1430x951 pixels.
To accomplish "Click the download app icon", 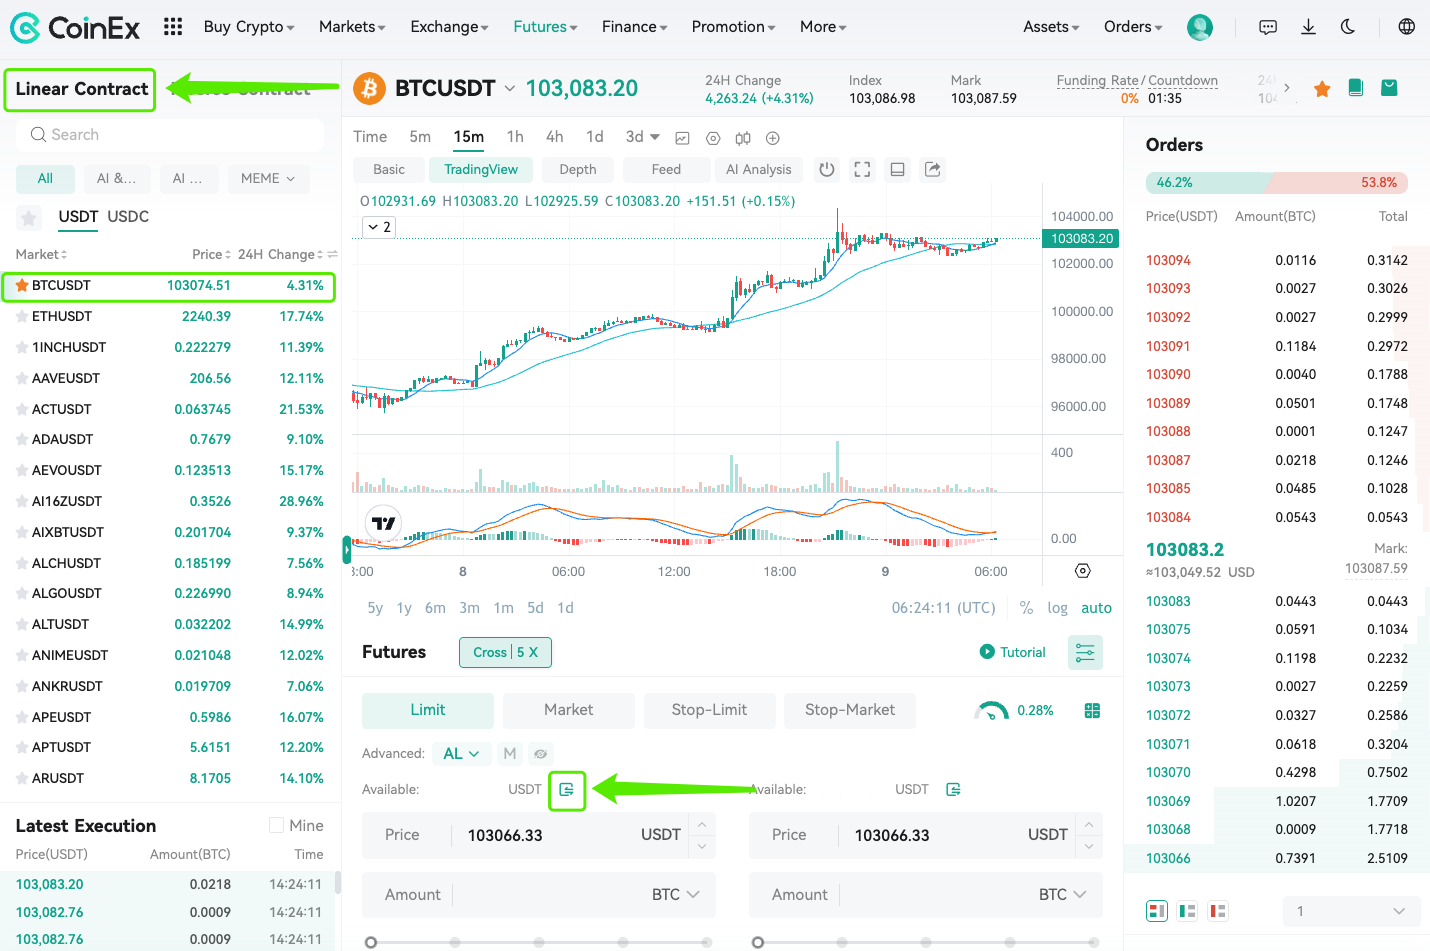I will click(x=1308, y=27).
